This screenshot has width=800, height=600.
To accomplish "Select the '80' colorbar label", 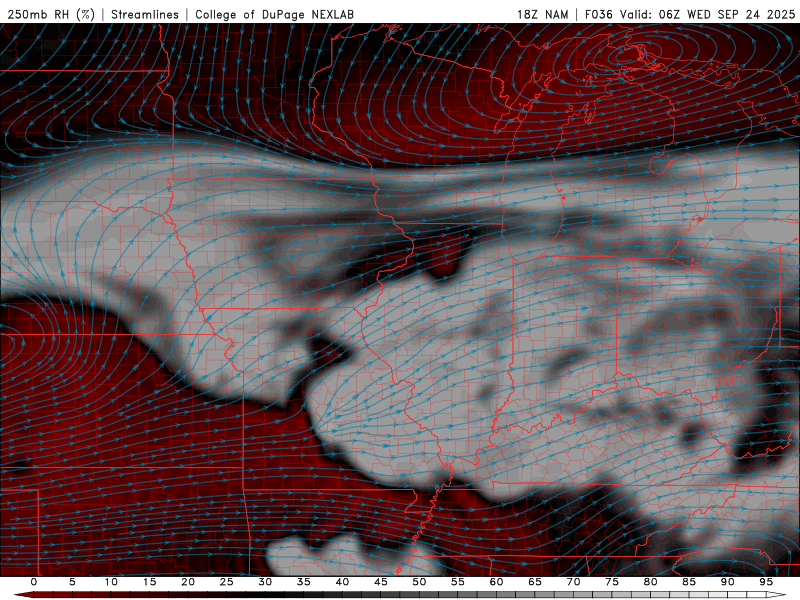I will pyautogui.click(x=651, y=582).
